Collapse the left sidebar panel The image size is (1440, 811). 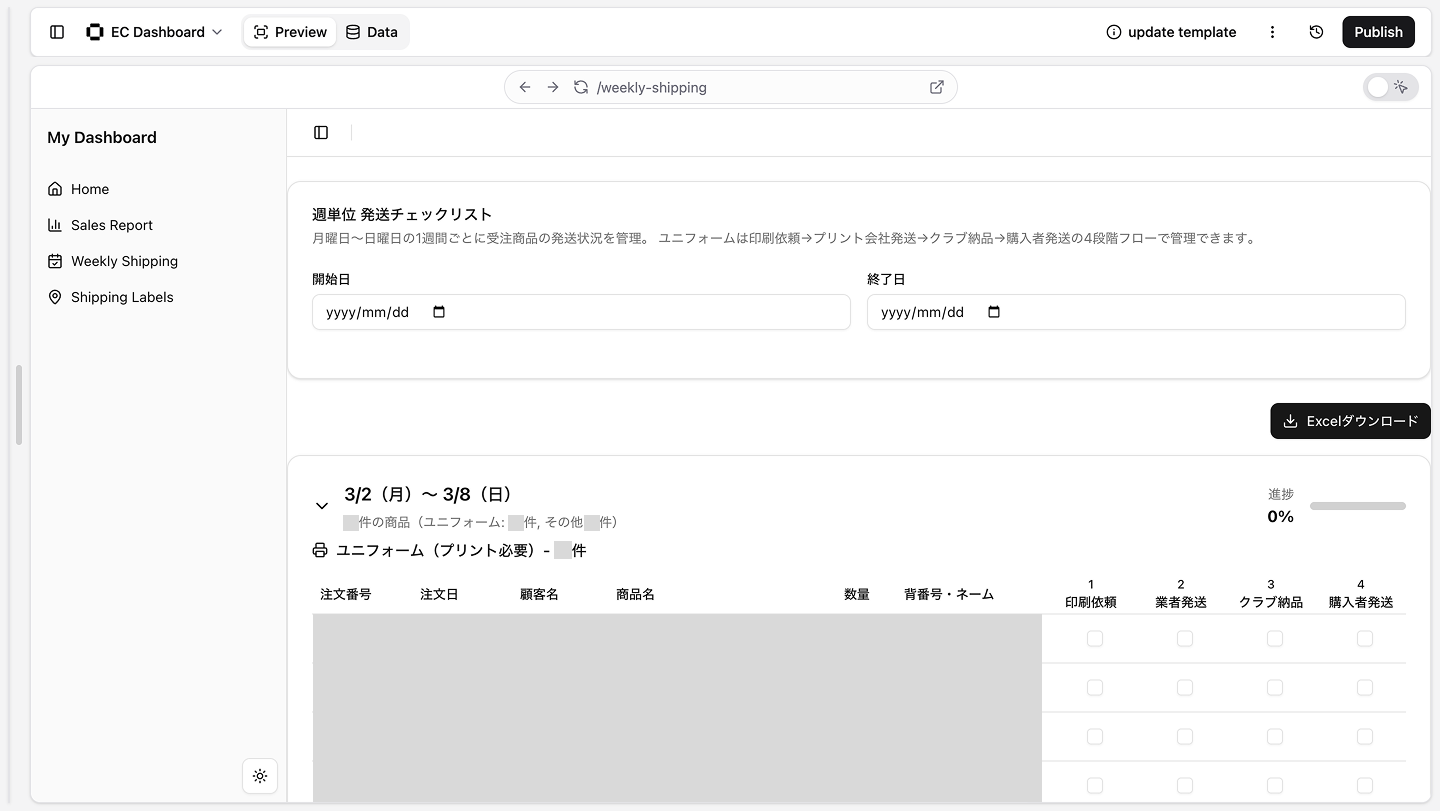[57, 31]
